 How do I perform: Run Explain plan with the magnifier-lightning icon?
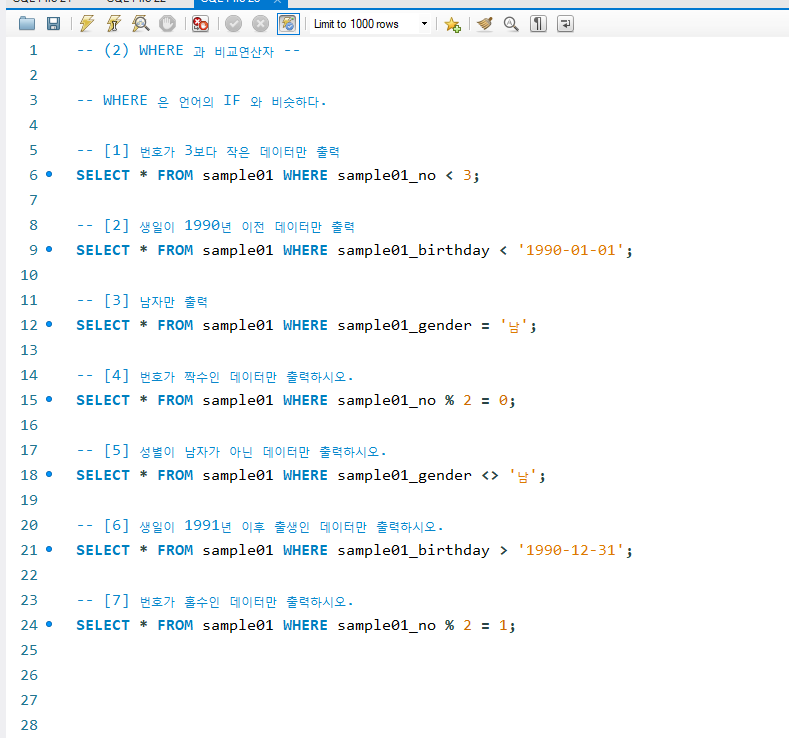pyautogui.click(x=140, y=24)
